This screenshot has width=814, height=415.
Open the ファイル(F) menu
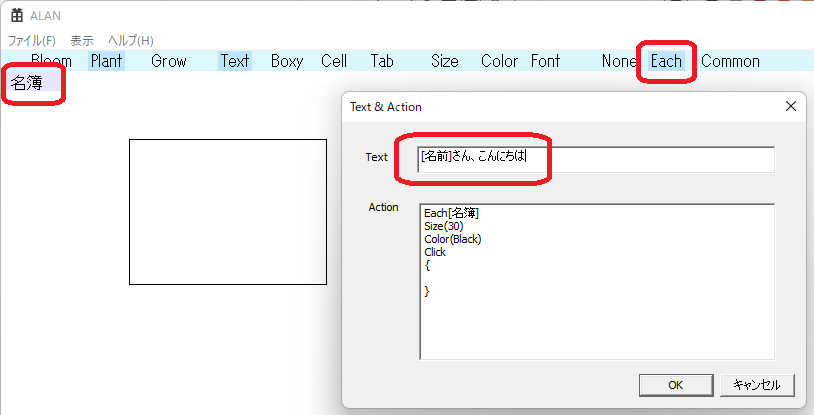(x=32, y=41)
